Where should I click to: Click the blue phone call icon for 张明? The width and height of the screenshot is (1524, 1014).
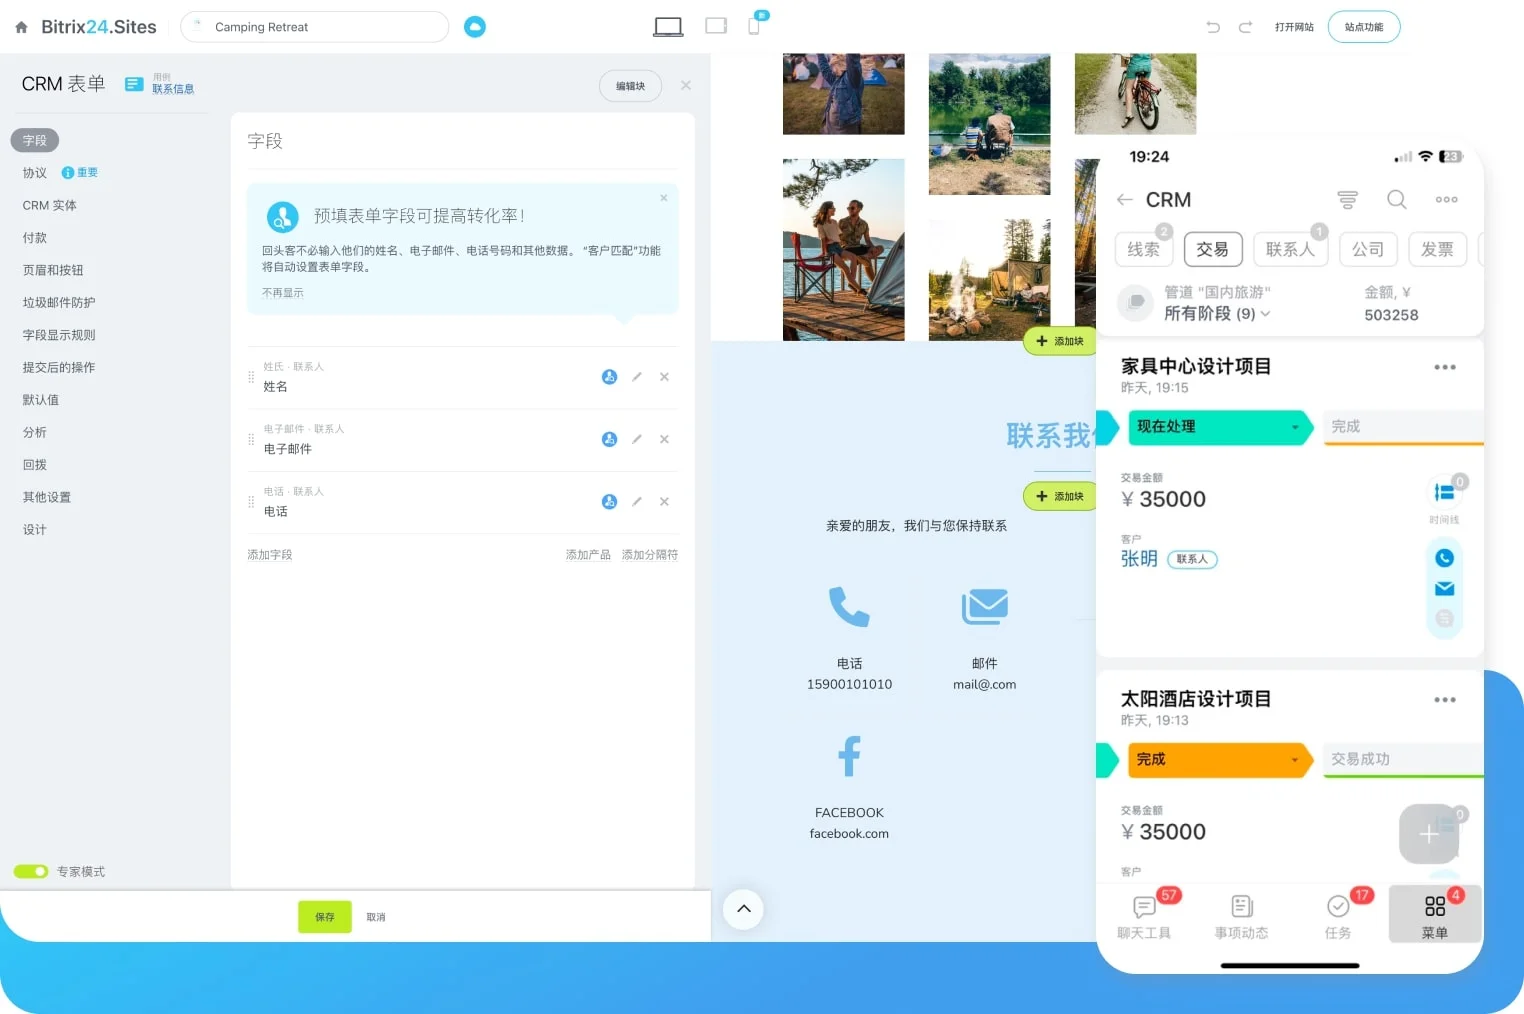[1444, 558]
